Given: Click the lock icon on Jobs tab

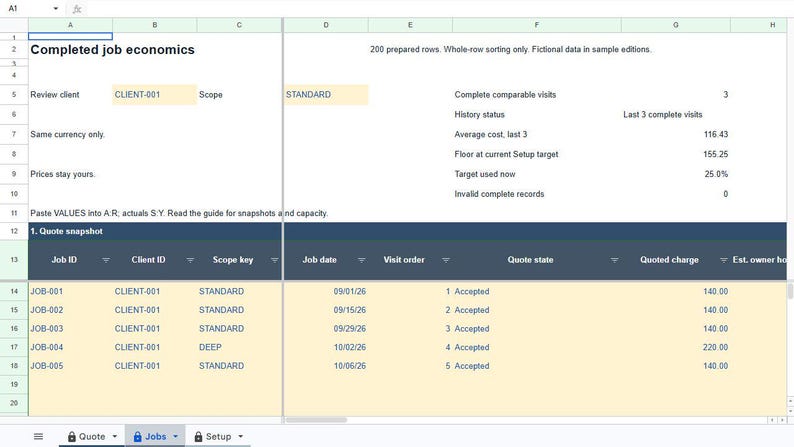Looking at the screenshot, I should click(x=137, y=436).
